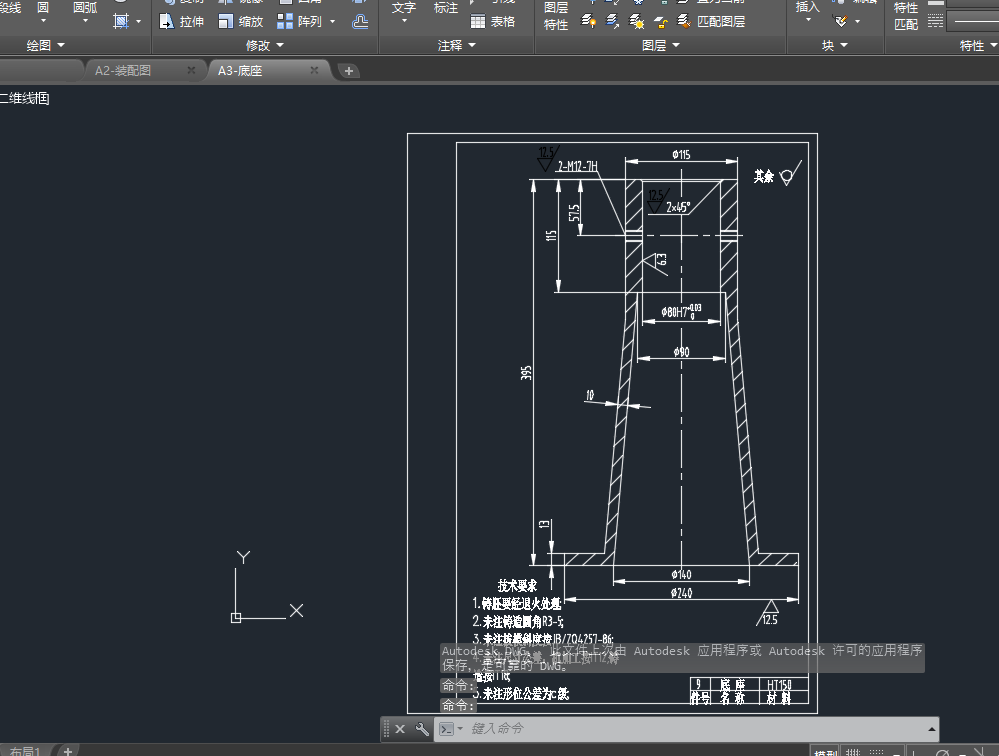Click the hatch tool icon in Draw panel
The height and width of the screenshot is (756, 999).
click(121, 21)
